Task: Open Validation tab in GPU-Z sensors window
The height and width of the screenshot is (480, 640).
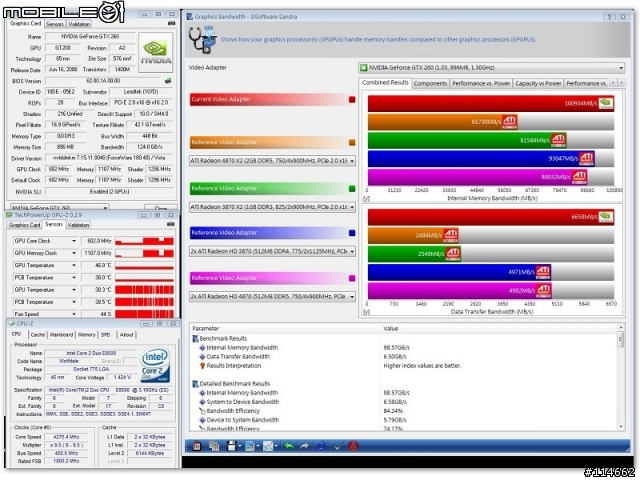Action: (x=78, y=225)
